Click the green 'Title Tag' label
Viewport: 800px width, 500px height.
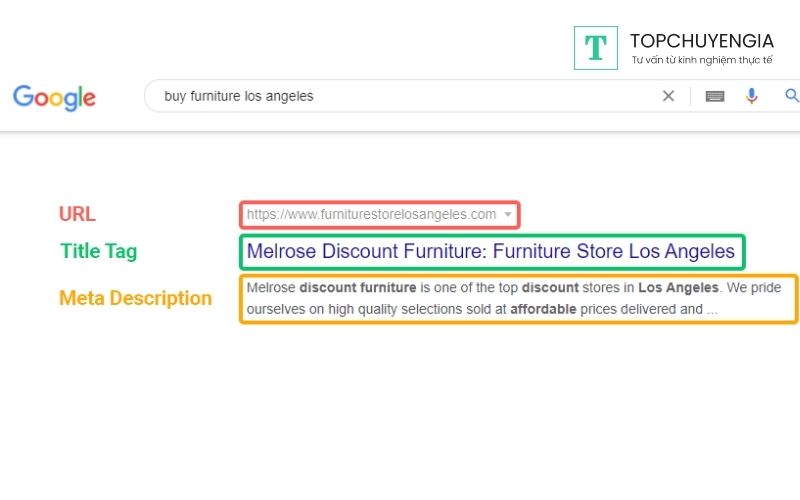coord(98,251)
